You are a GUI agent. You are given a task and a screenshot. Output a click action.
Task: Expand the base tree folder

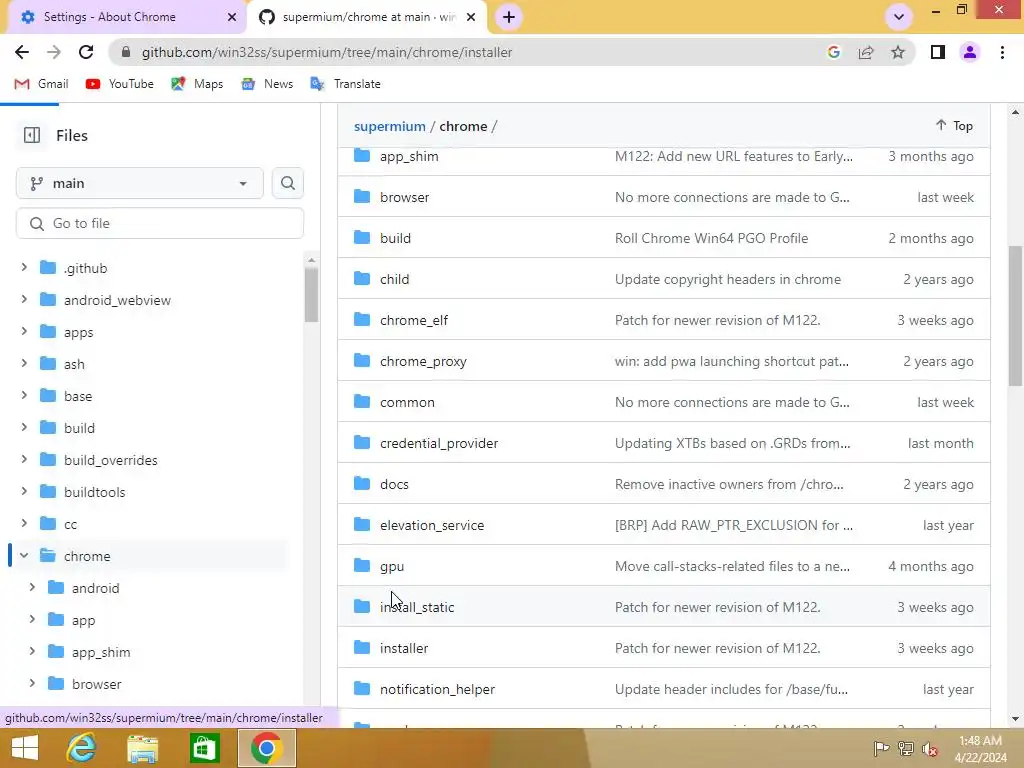point(24,395)
